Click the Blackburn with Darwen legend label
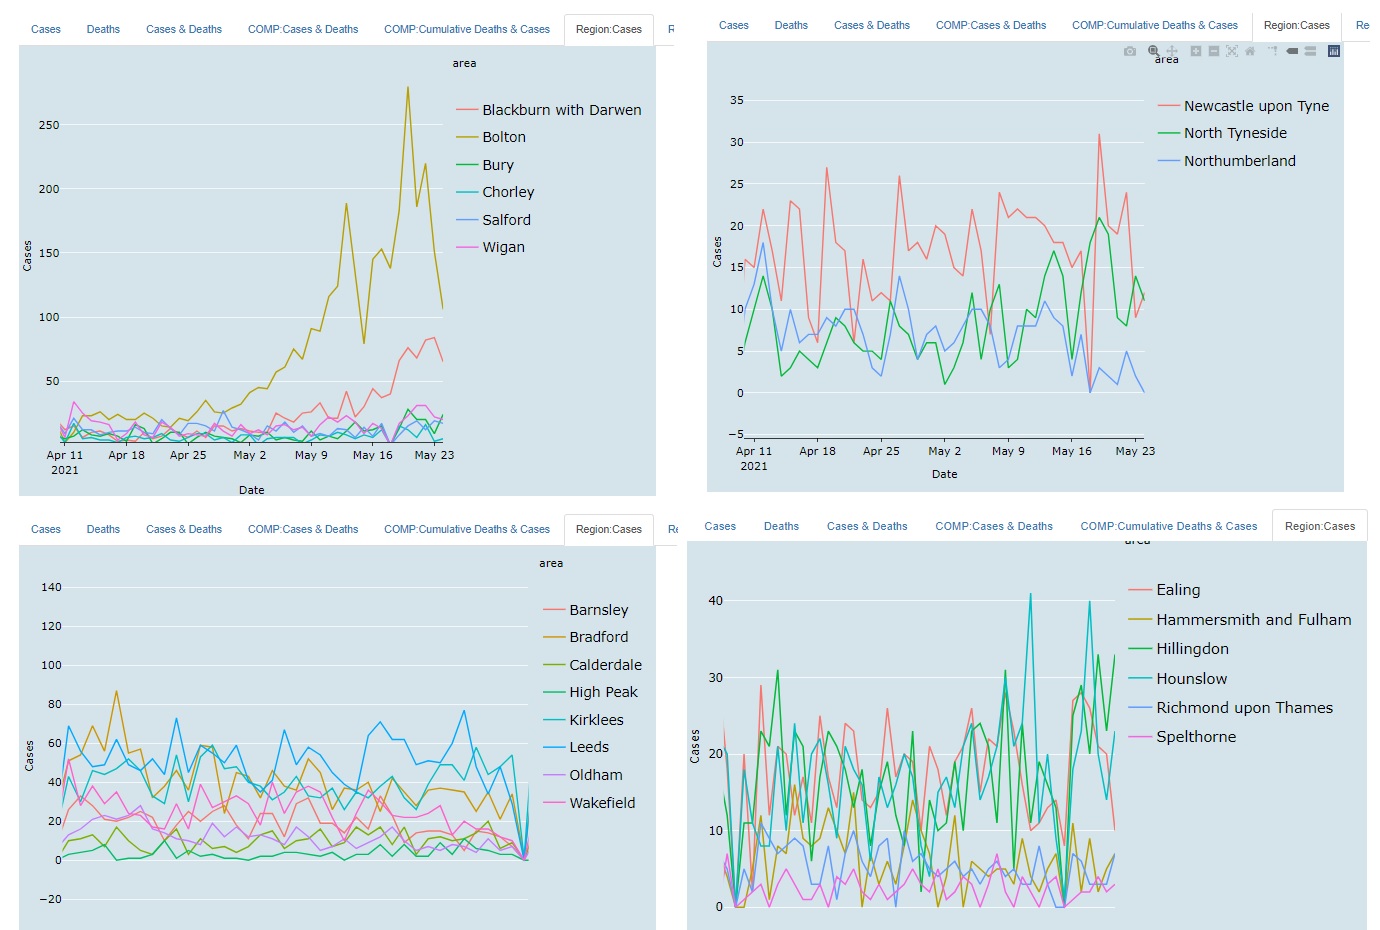 561,110
